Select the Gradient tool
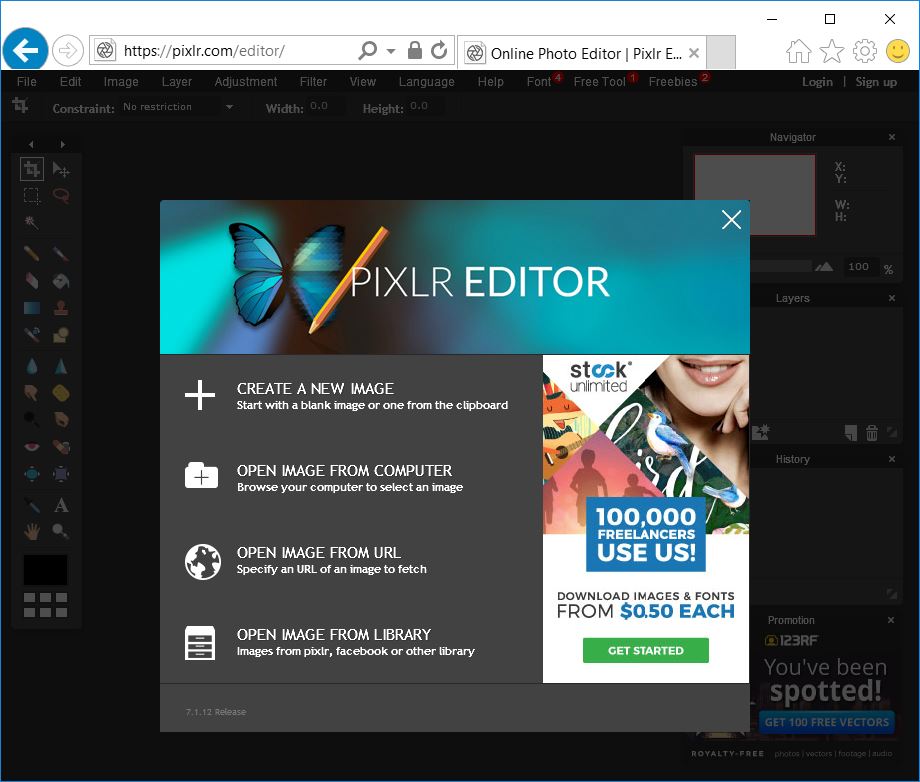This screenshot has width=920, height=782. click(32, 308)
